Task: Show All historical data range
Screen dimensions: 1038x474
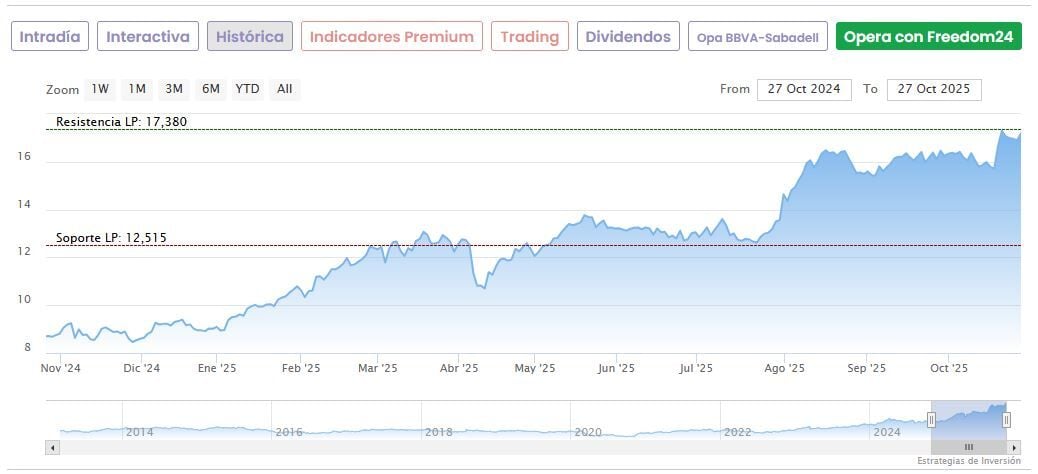Action: [x=285, y=89]
